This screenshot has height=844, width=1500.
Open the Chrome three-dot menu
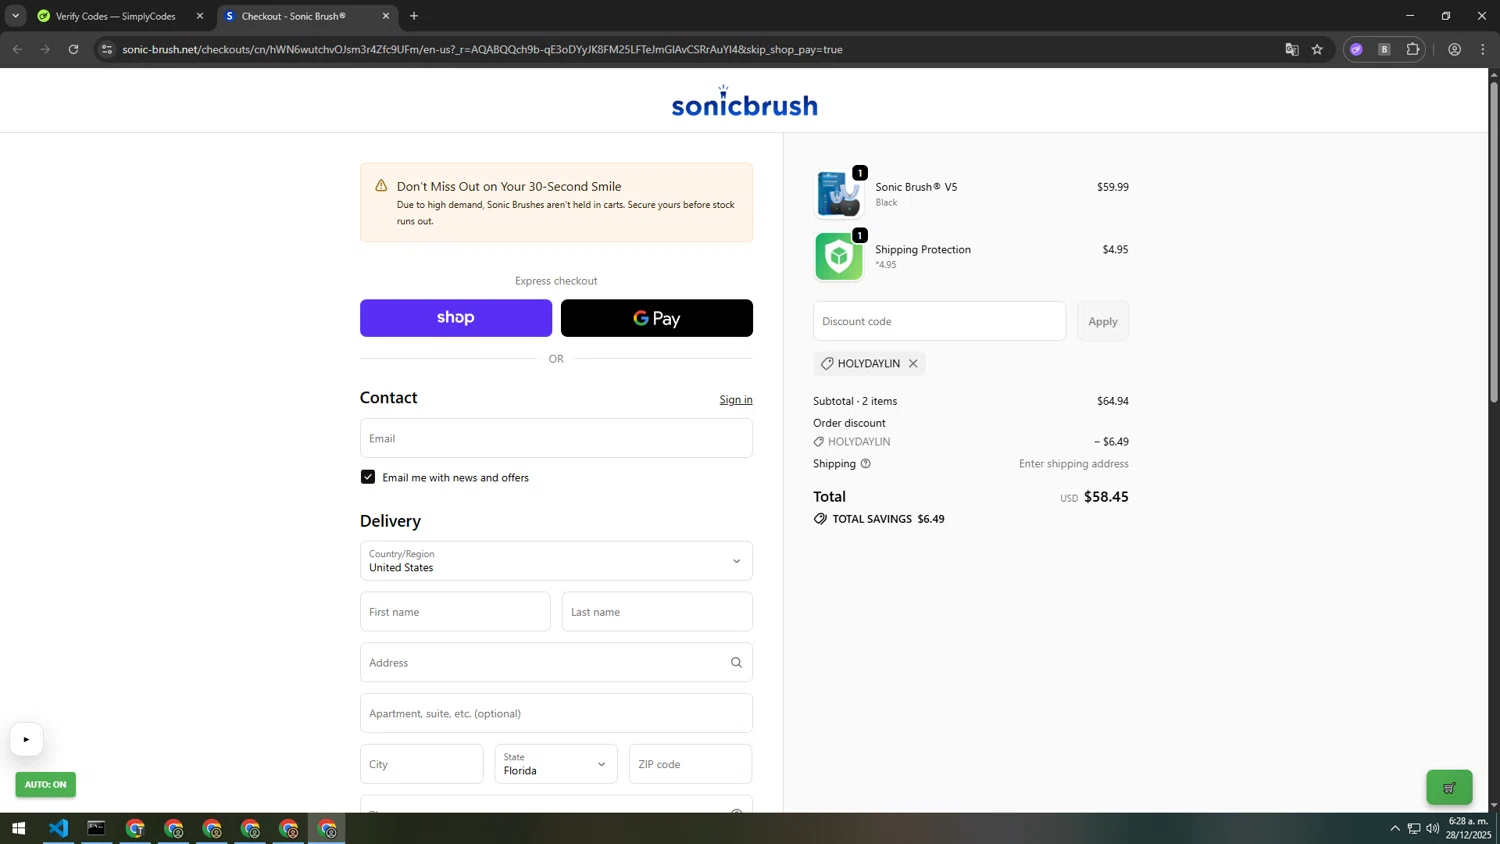click(x=1483, y=49)
